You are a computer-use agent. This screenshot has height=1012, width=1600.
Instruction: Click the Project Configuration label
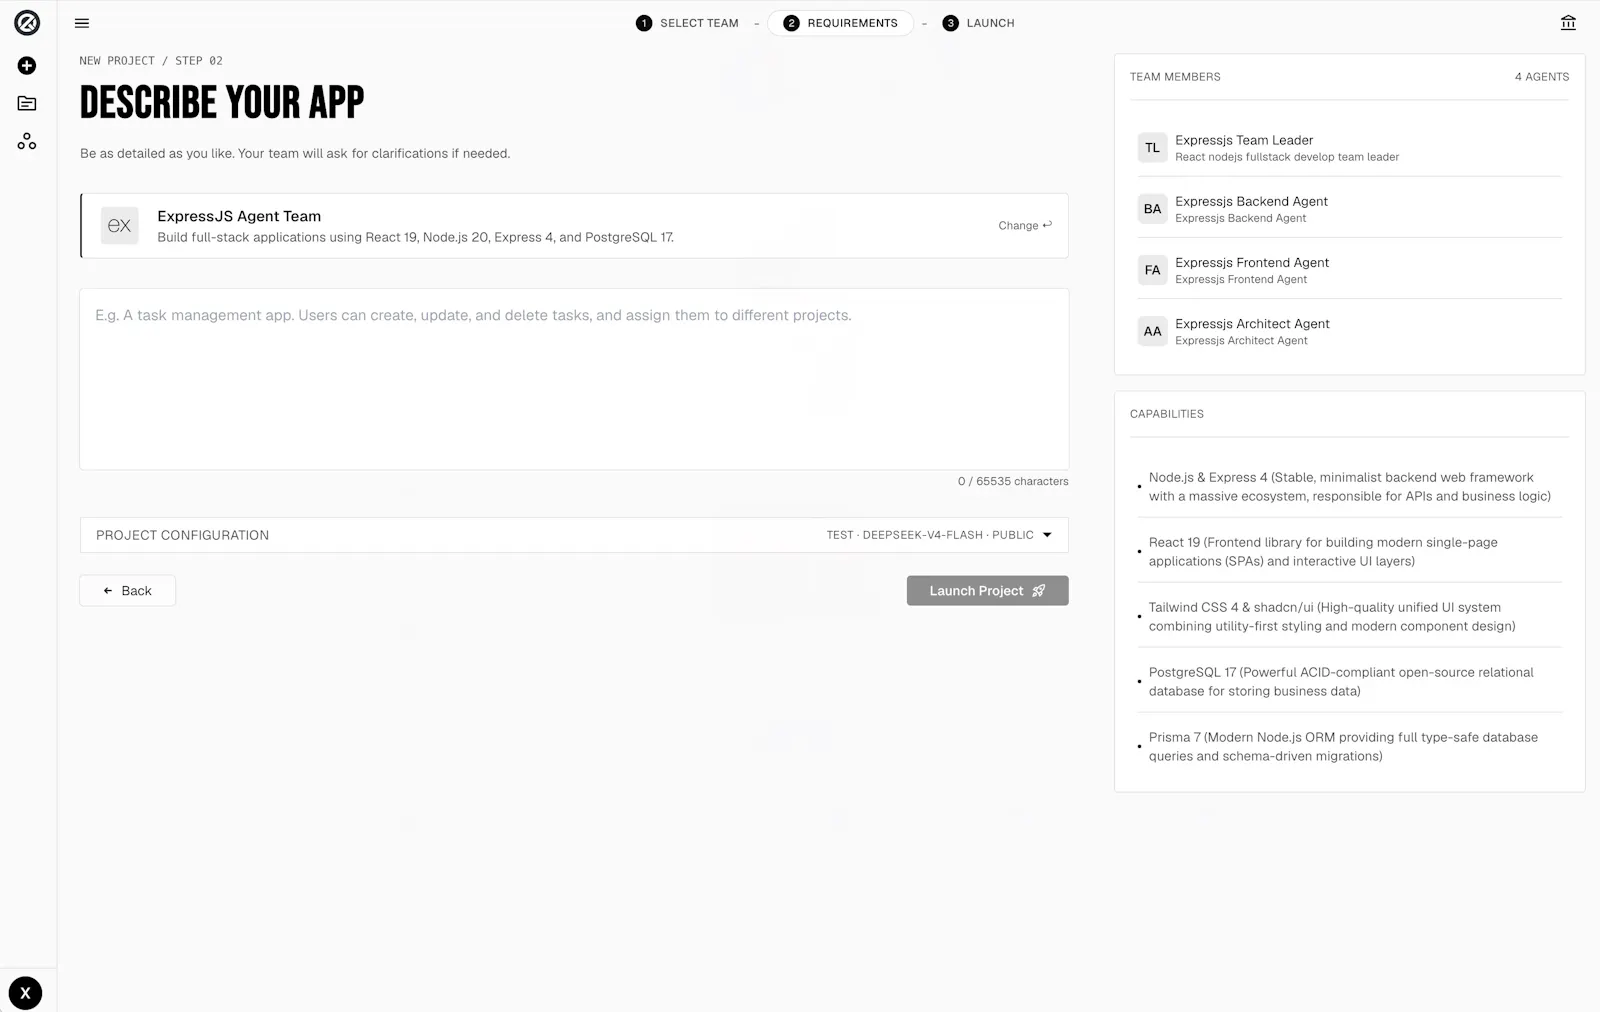[x=182, y=535]
